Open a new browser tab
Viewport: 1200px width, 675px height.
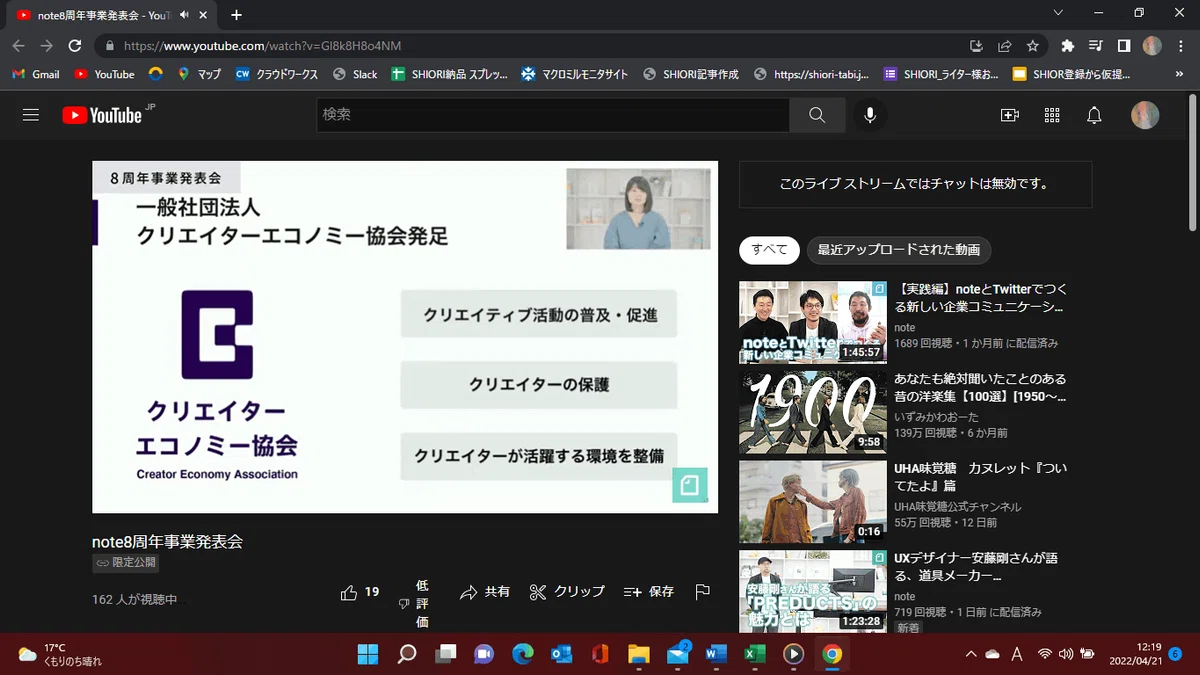[x=236, y=15]
